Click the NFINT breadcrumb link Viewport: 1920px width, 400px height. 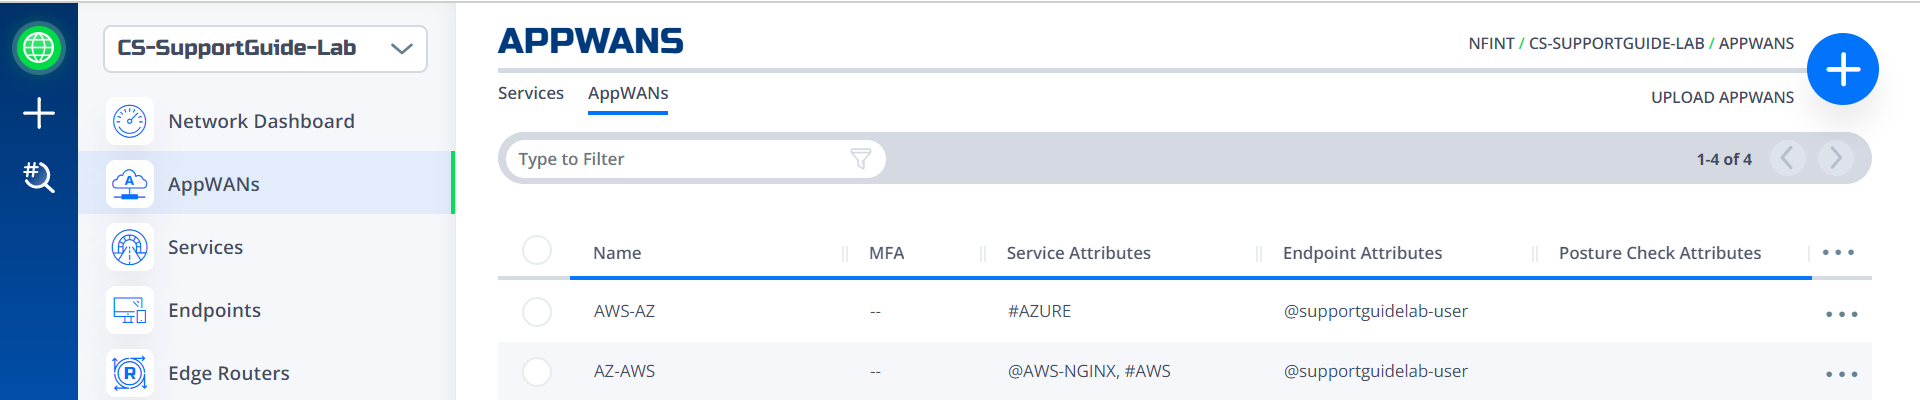1491,43
